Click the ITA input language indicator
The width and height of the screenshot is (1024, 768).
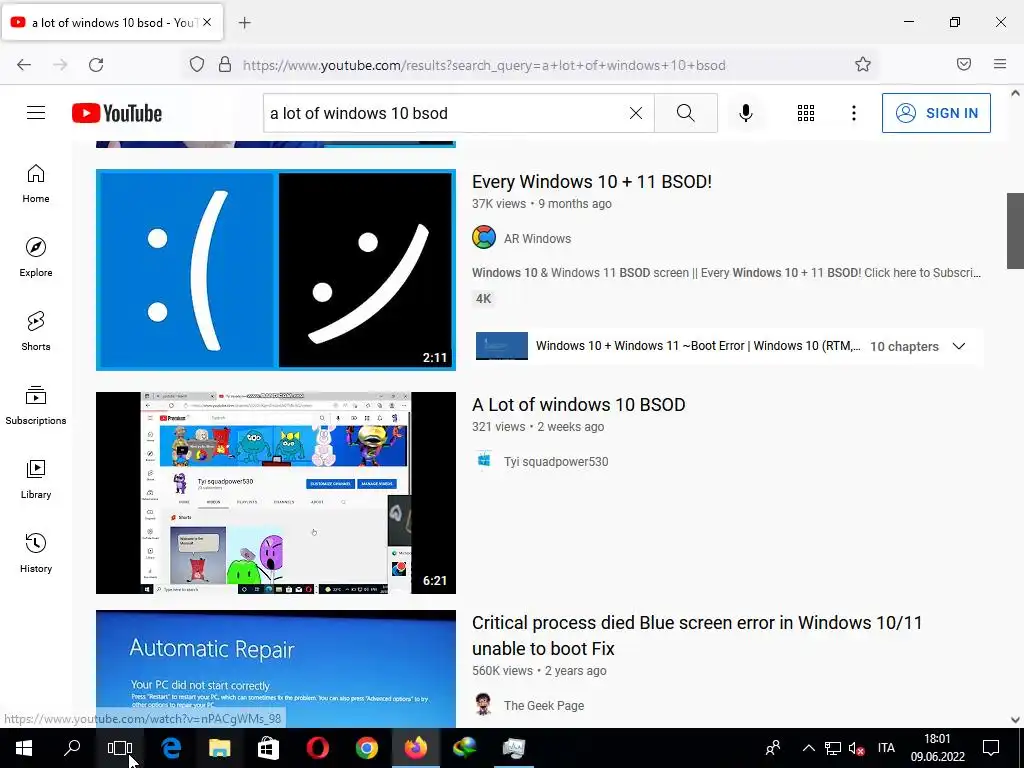point(886,748)
